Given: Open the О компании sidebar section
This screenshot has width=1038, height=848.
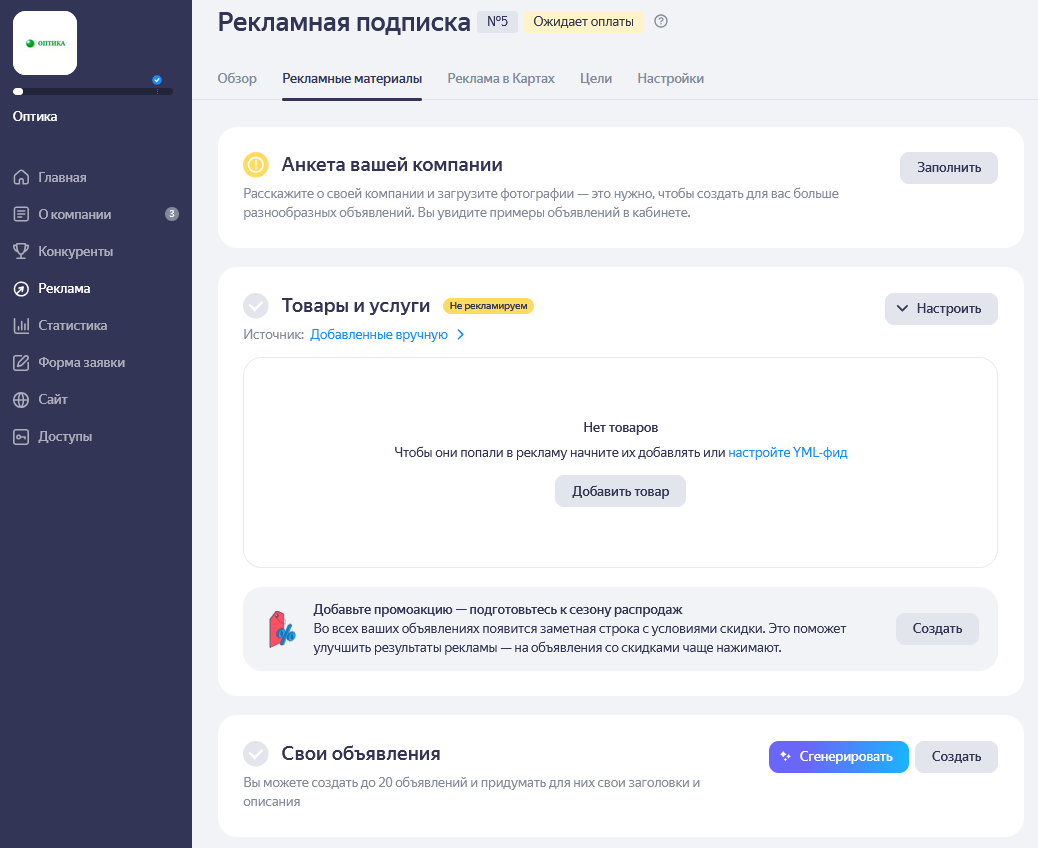Looking at the screenshot, I should 75,214.
